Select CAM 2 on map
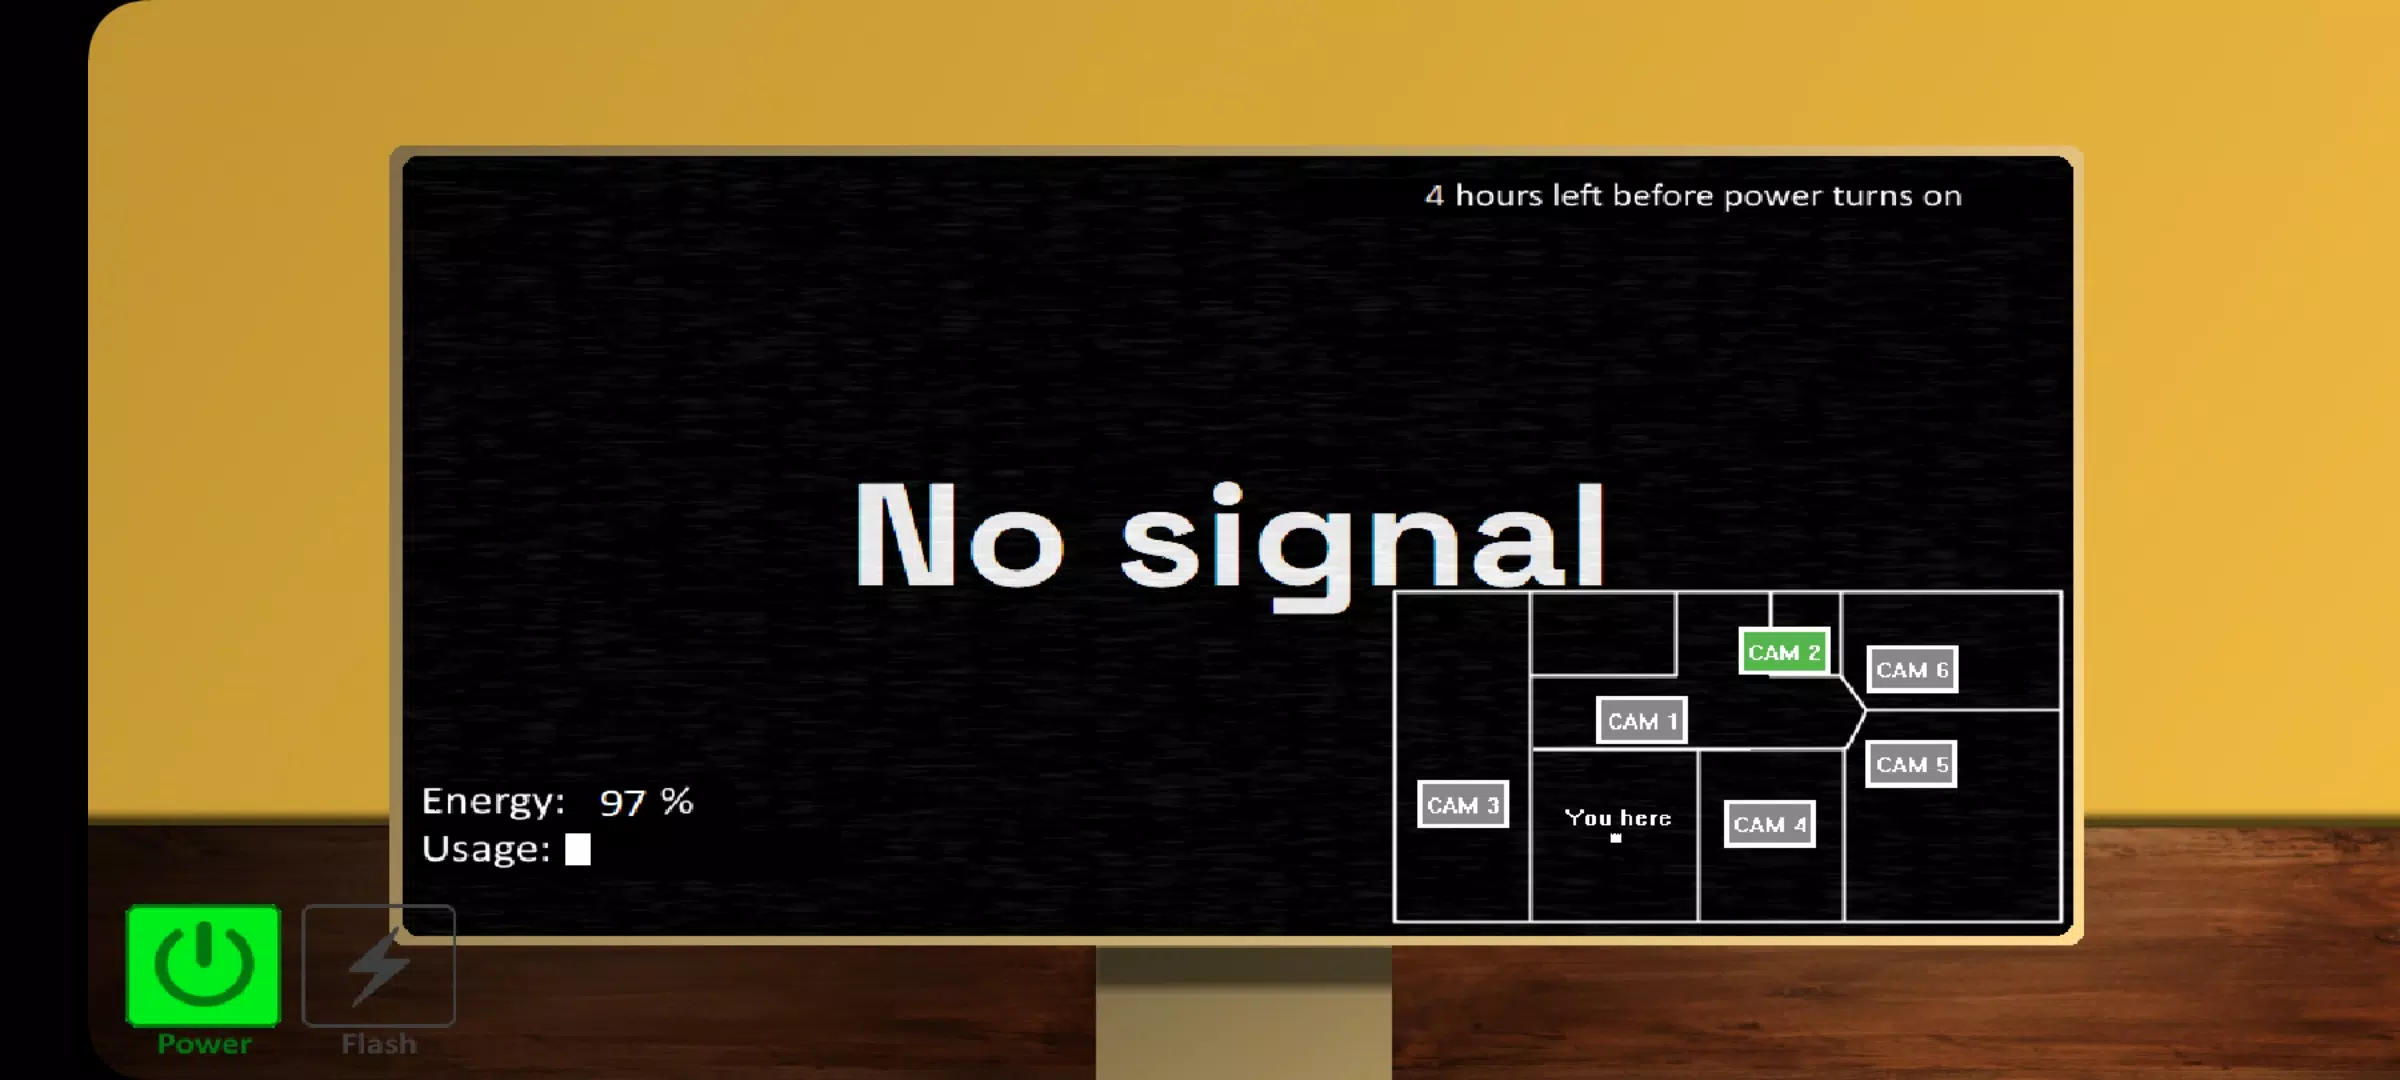The width and height of the screenshot is (2400, 1080). (1780, 652)
